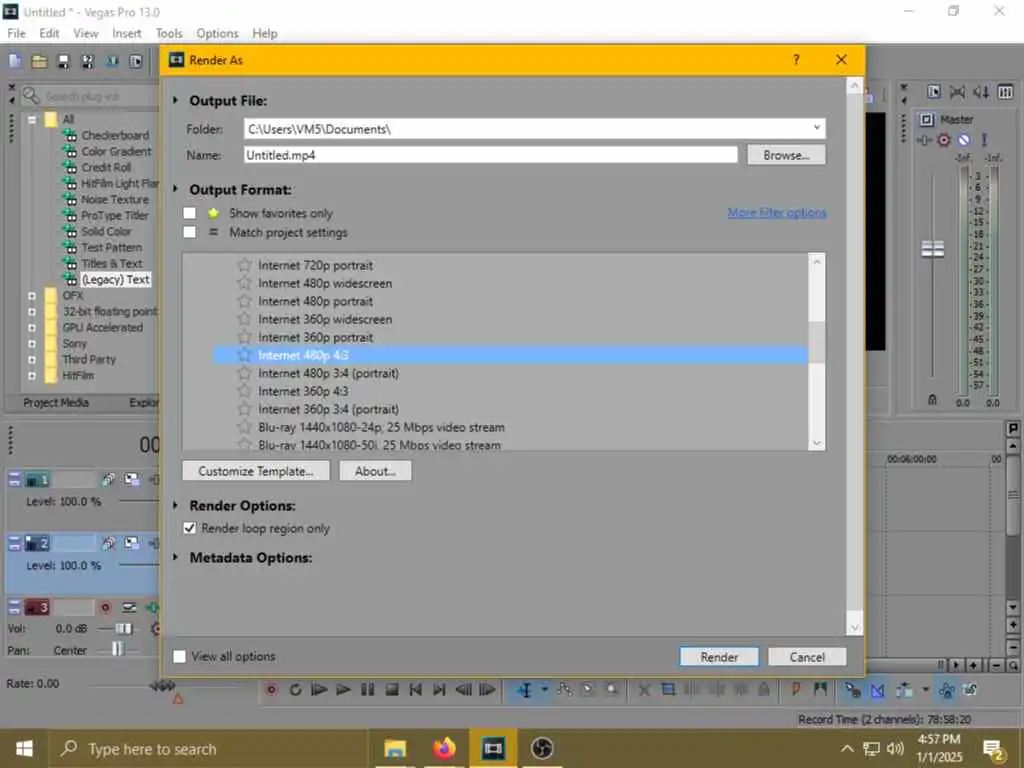This screenshot has height=768, width=1024.
Task: Click Customize Template... button
Action: point(255,471)
